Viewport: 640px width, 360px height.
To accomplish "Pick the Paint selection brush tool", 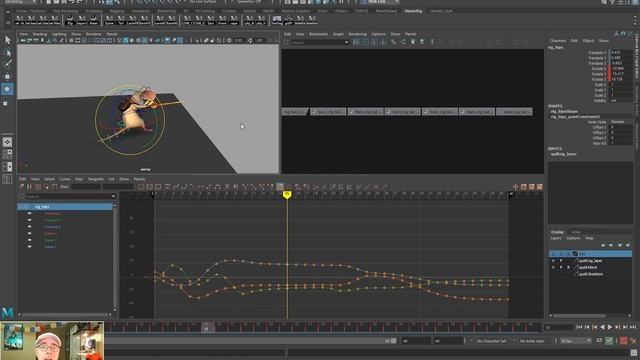I will tap(7, 64).
